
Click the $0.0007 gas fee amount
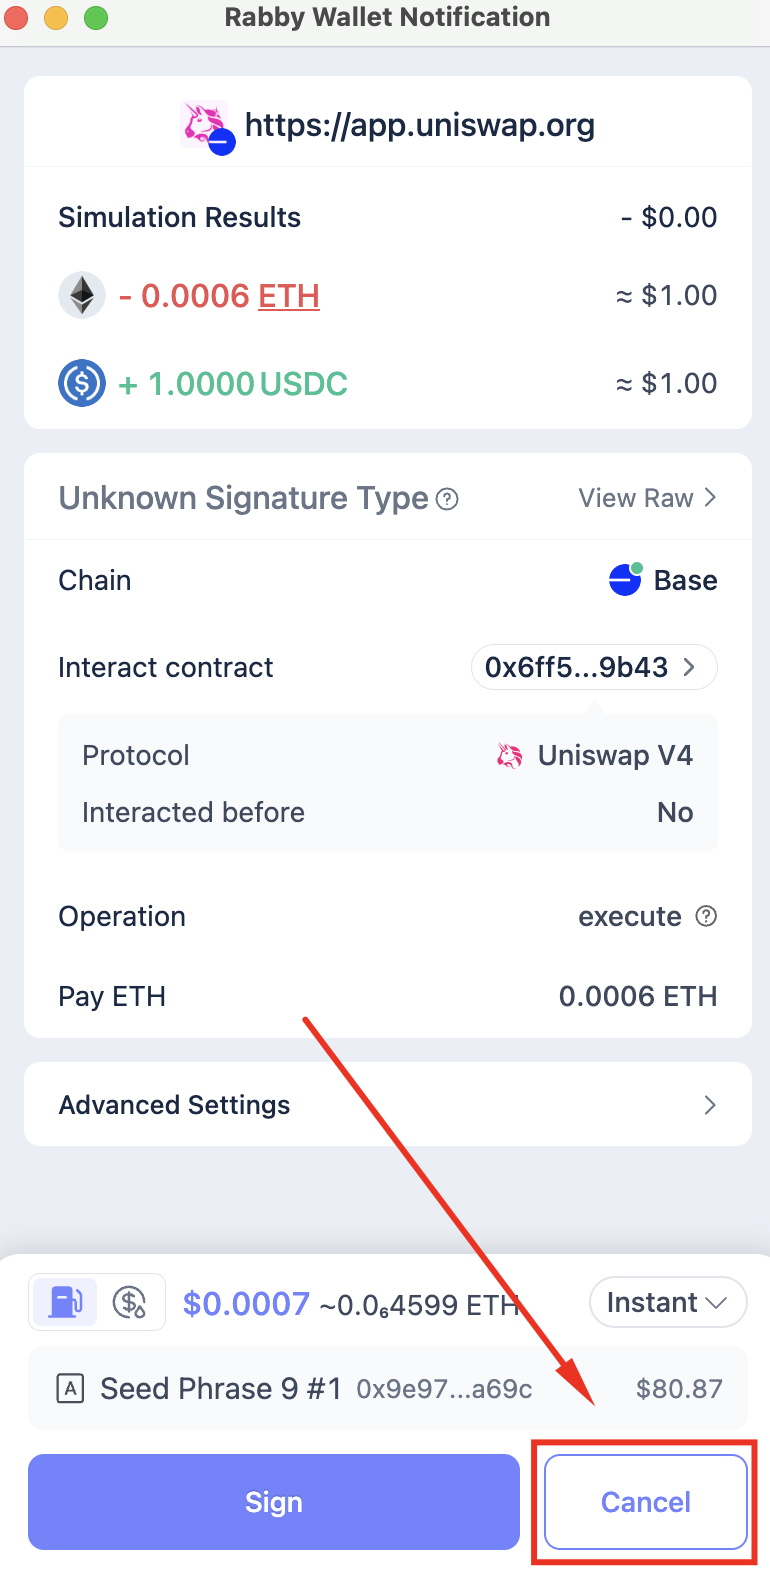pyautogui.click(x=246, y=1304)
